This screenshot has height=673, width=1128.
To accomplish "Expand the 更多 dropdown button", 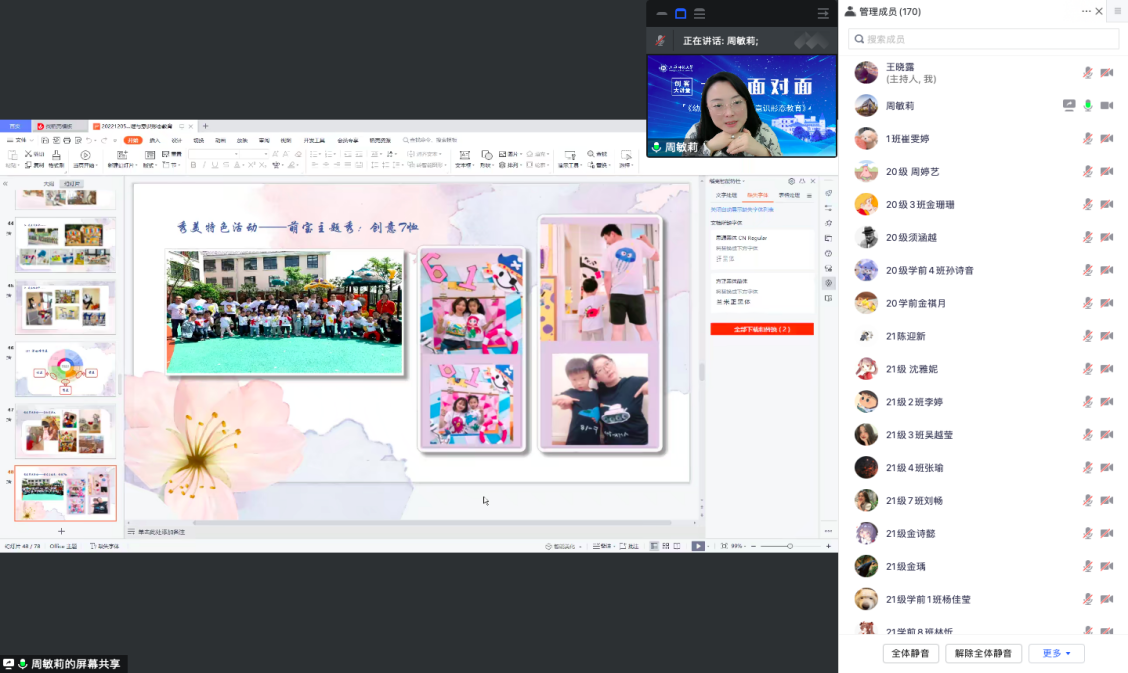I will [x=1056, y=654].
